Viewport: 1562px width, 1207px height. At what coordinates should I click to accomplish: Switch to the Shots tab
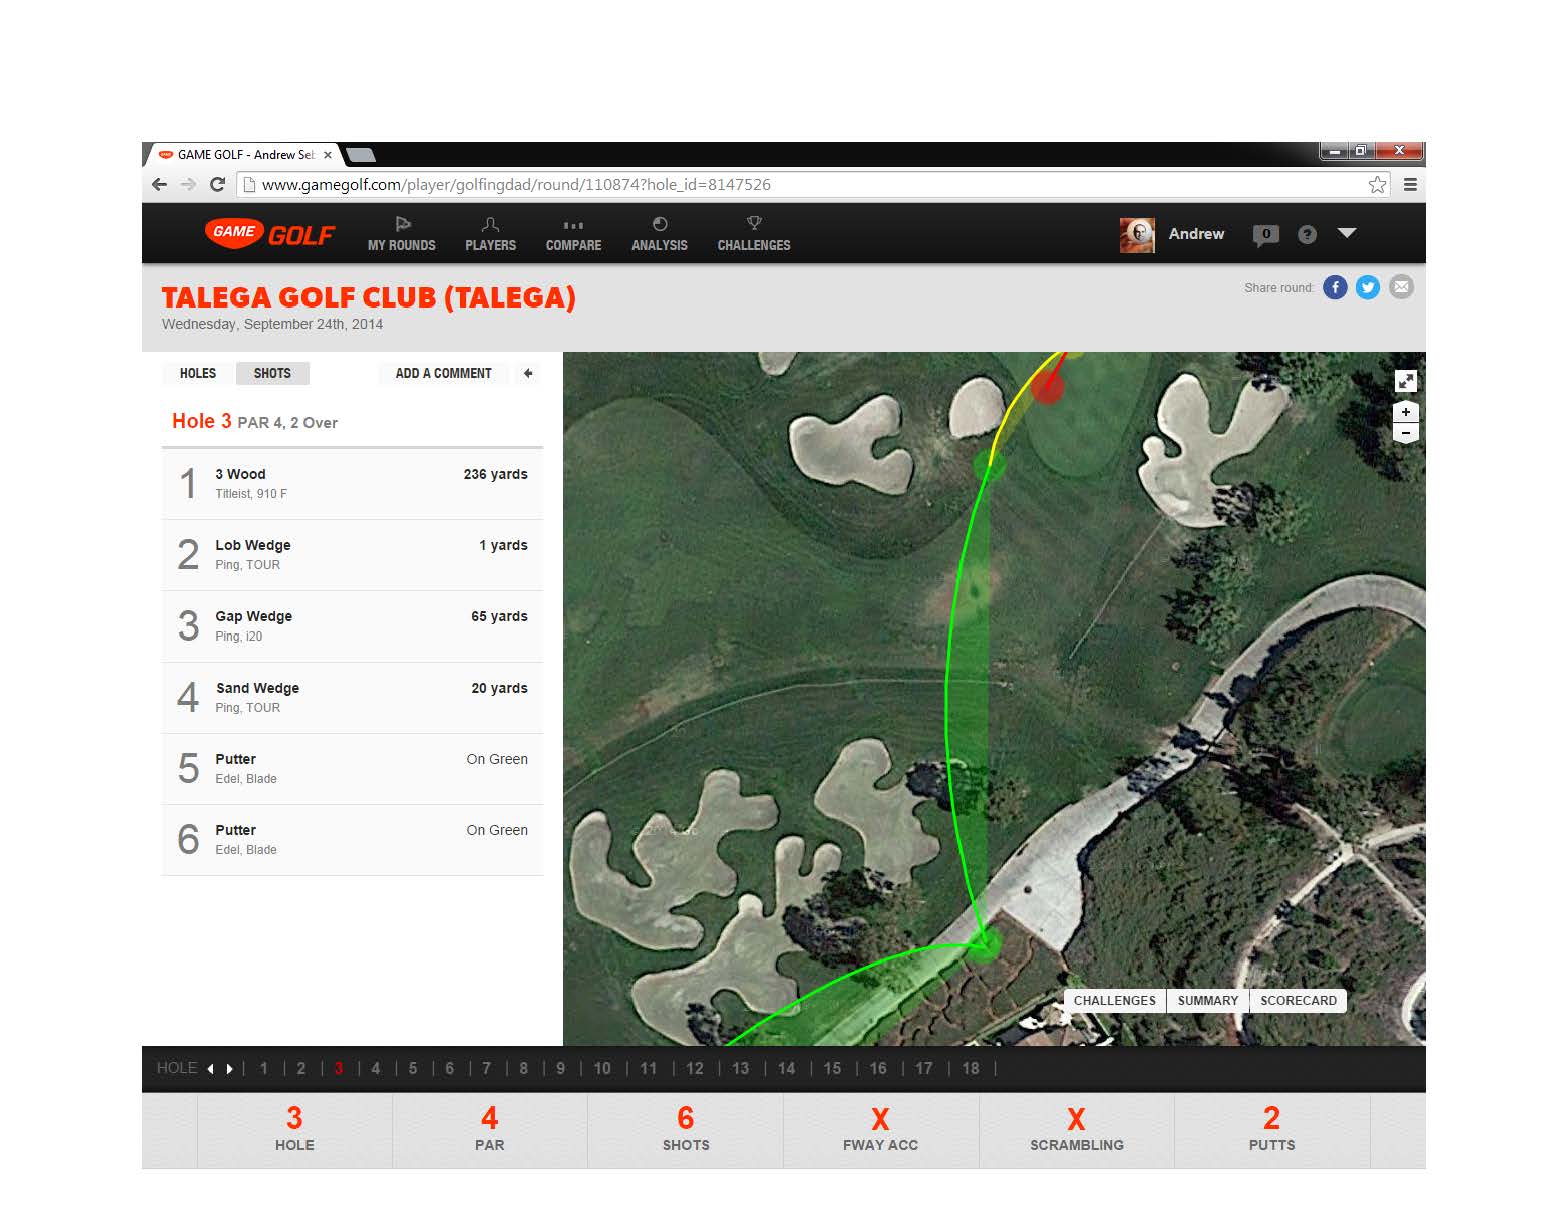[x=272, y=373]
